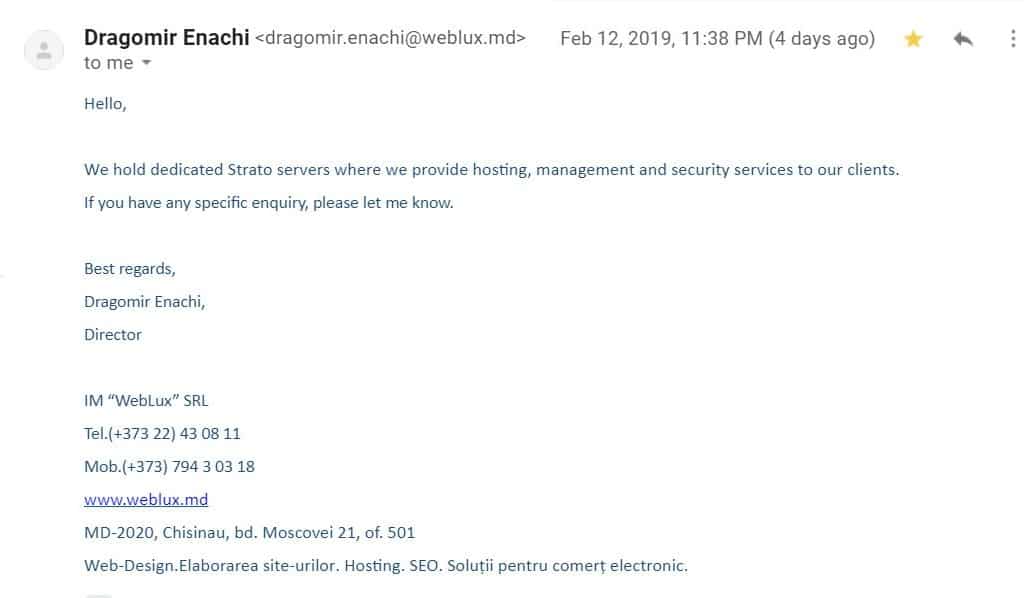
Task: Click the IM "WebLux" SRL company line
Action: point(146,400)
